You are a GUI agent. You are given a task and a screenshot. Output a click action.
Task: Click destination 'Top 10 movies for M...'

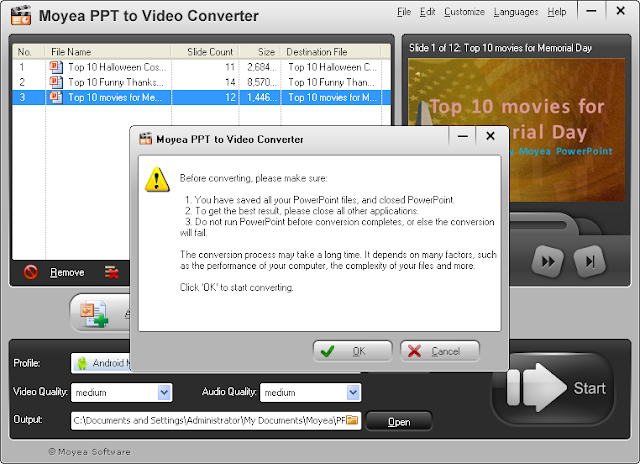pyautogui.click(x=333, y=97)
